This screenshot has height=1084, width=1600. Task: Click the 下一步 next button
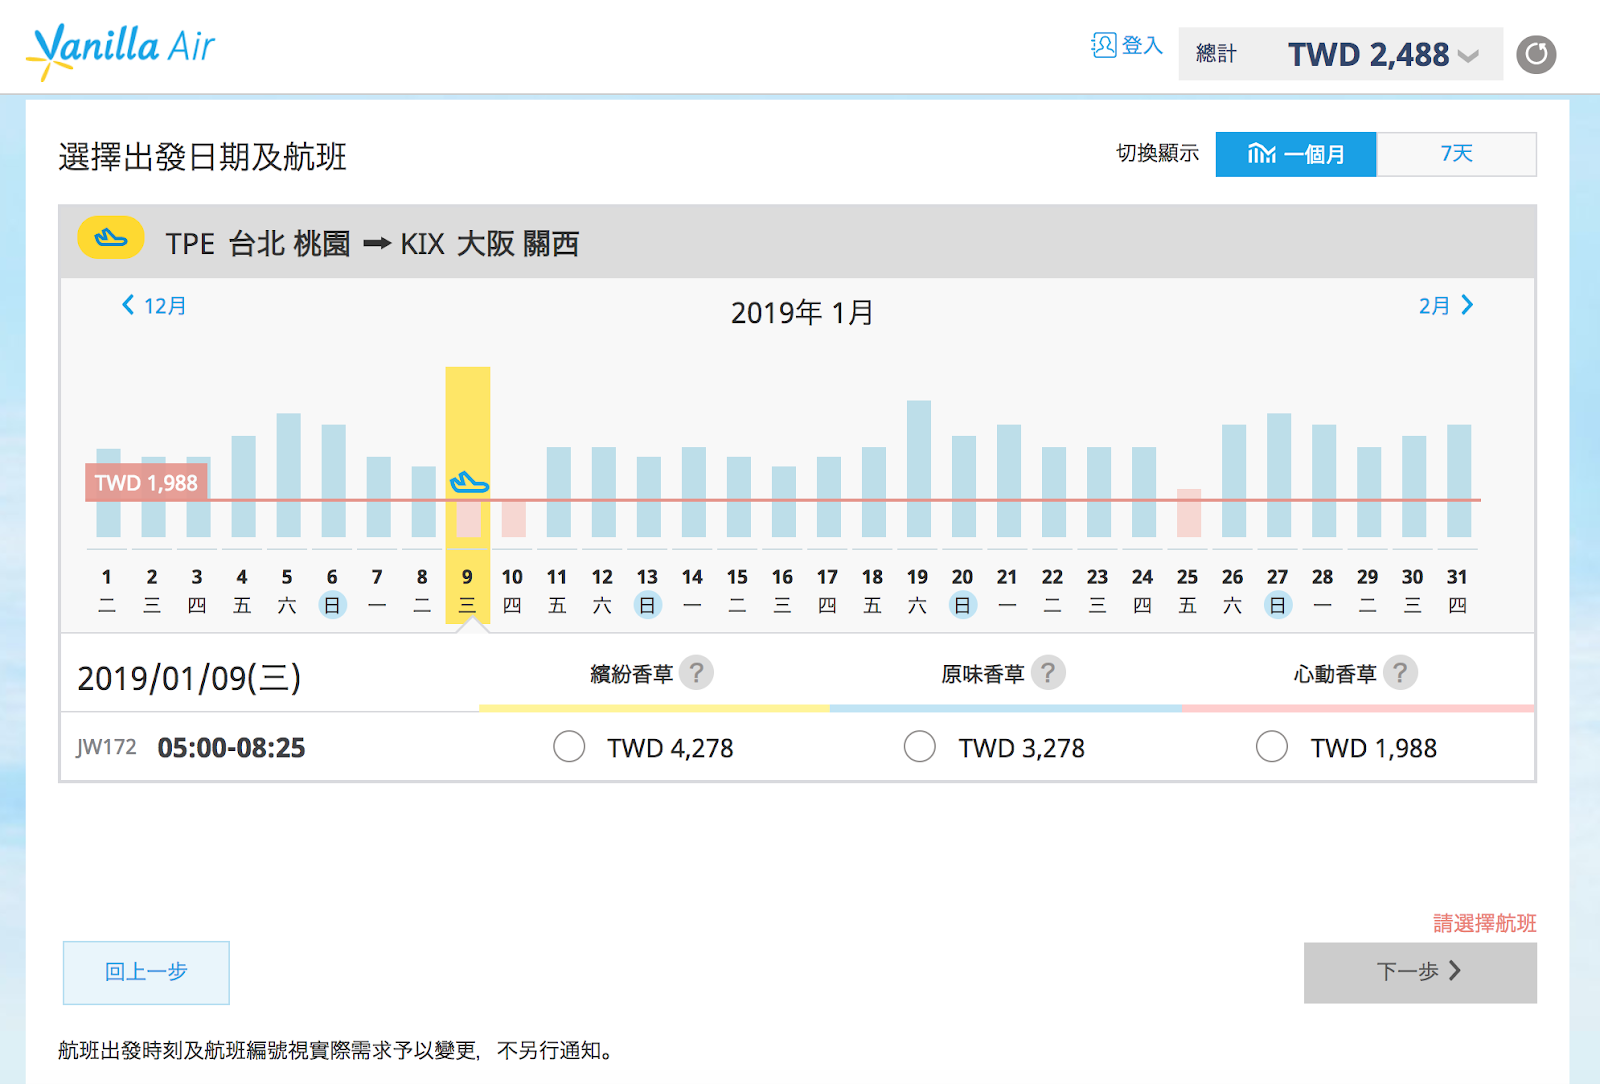pos(1420,972)
